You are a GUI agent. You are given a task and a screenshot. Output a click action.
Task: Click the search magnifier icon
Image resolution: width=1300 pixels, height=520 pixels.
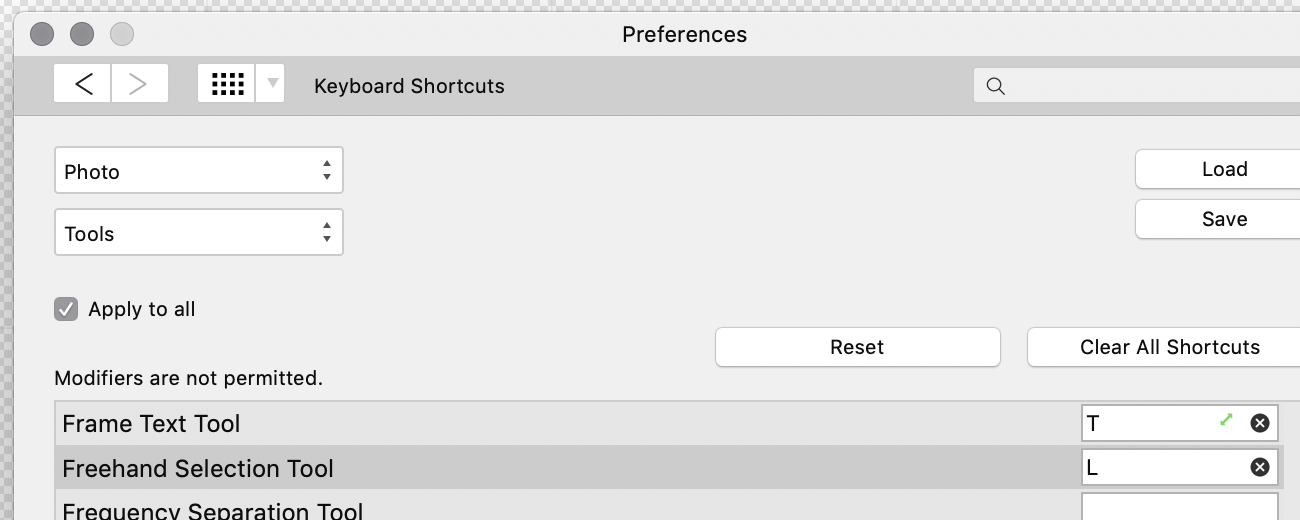point(995,86)
